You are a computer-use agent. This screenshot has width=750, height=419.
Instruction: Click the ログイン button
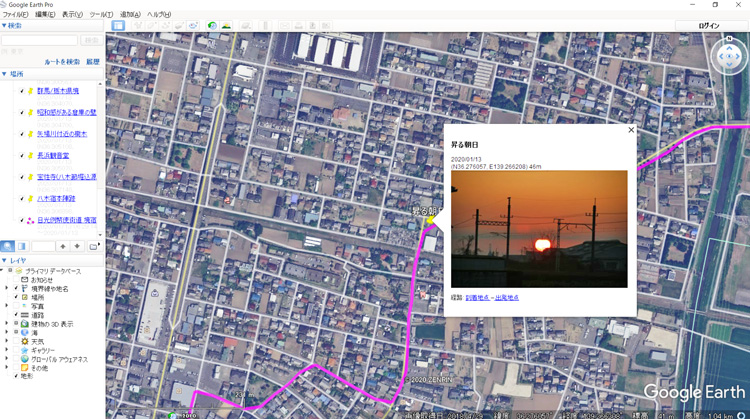[x=709, y=25]
